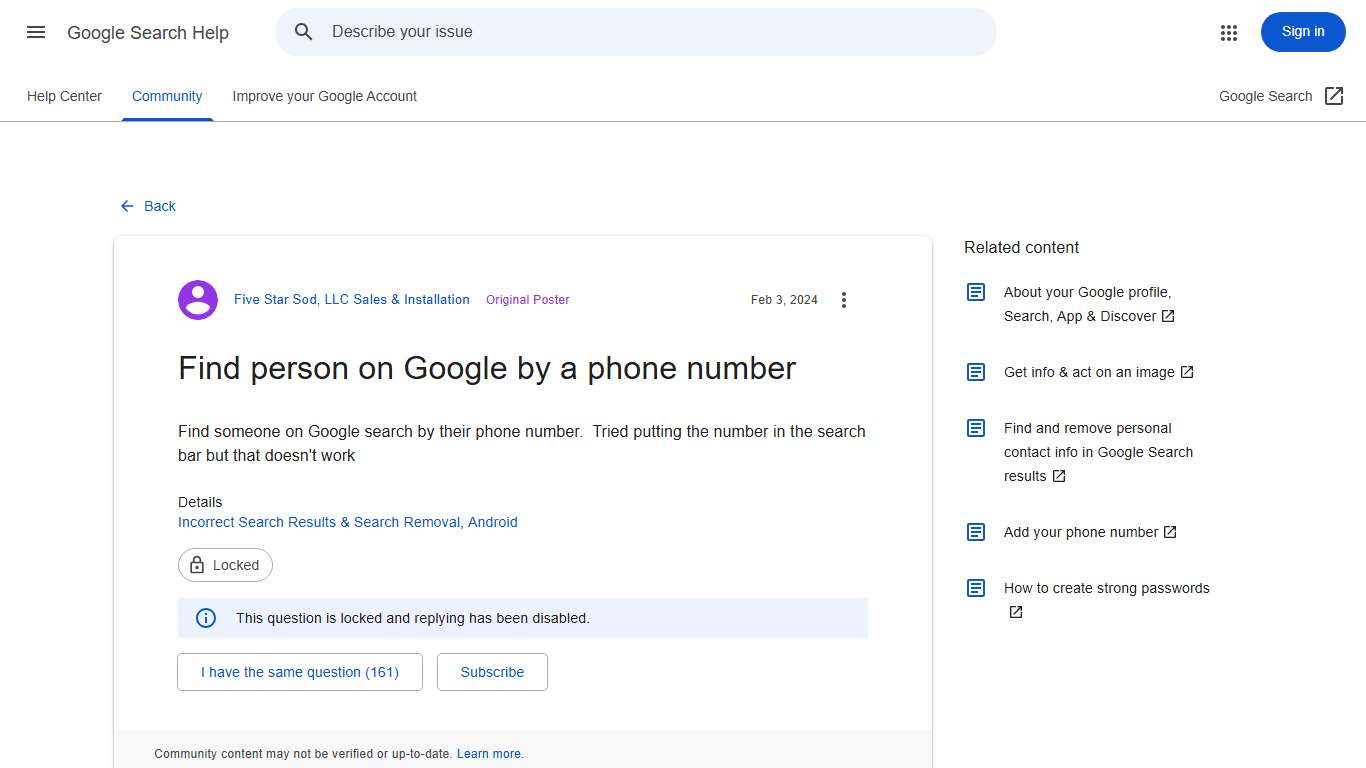Image resolution: width=1366 pixels, height=768 pixels.
Task: Open the Improve your Google Account tab
Action: (x=324, y=96)
